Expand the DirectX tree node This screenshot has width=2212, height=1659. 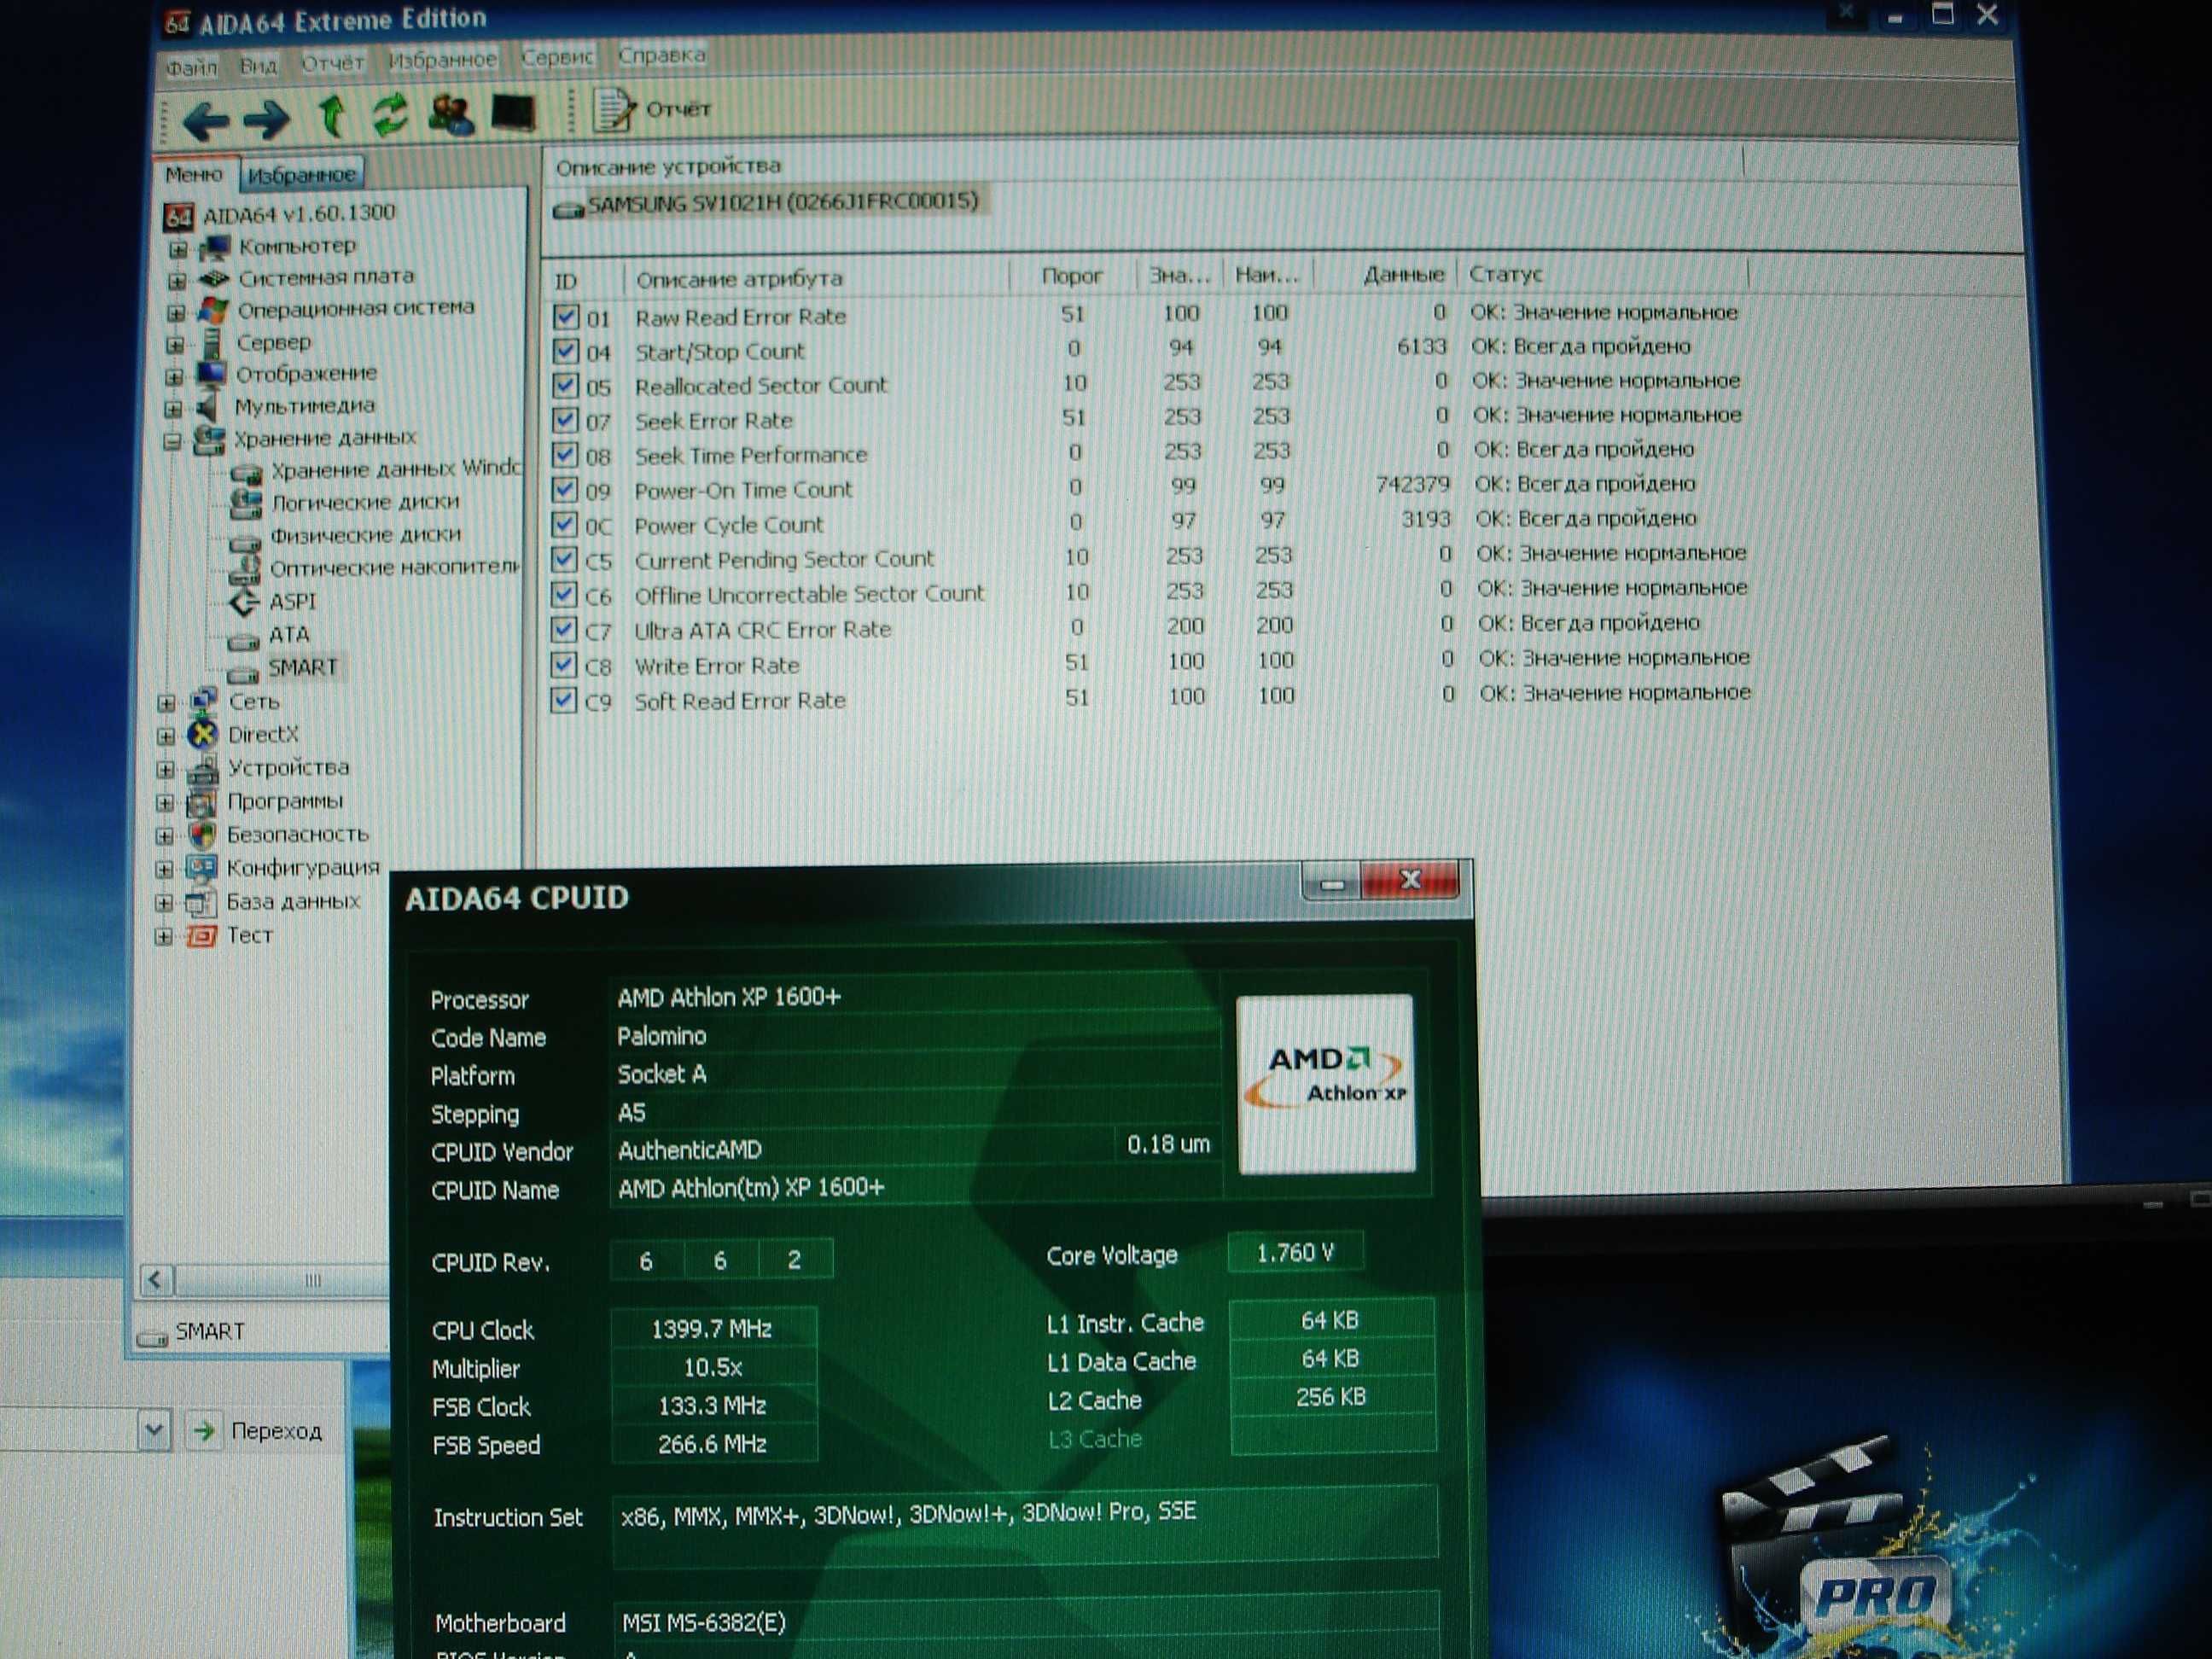(166, 736)
